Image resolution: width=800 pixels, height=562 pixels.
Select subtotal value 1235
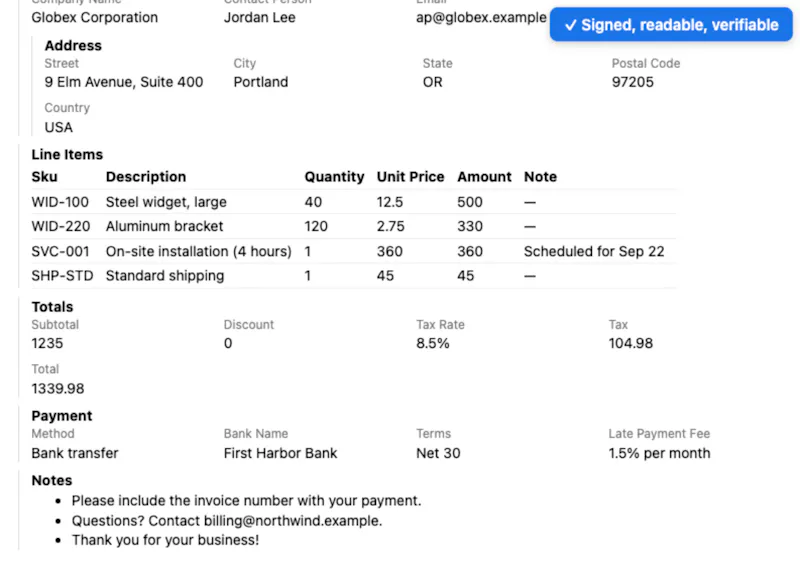pyautogui.click(x=47, y=343)
